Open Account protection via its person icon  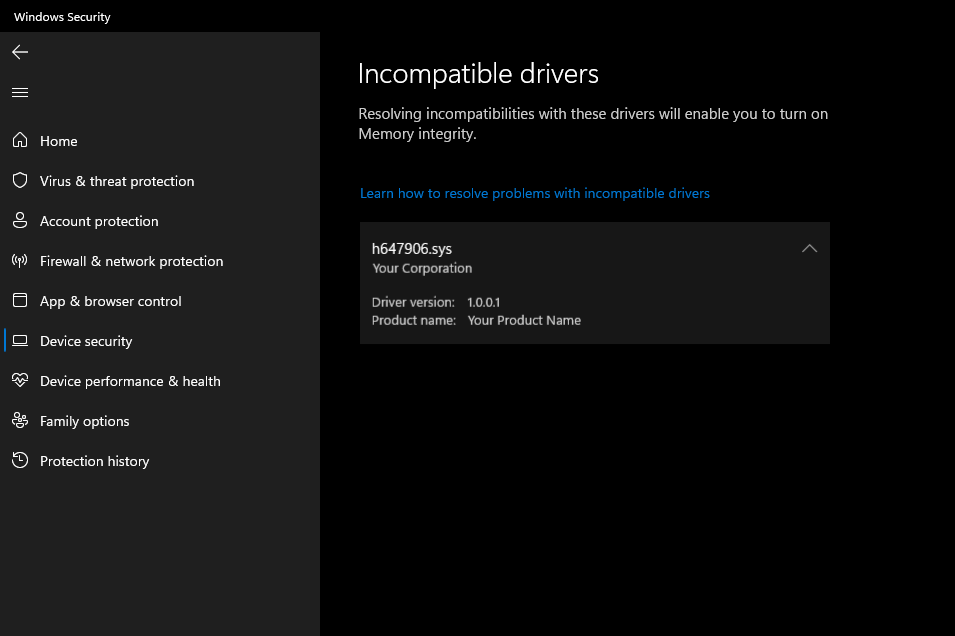pyautogui.click(x=19, y=220)
